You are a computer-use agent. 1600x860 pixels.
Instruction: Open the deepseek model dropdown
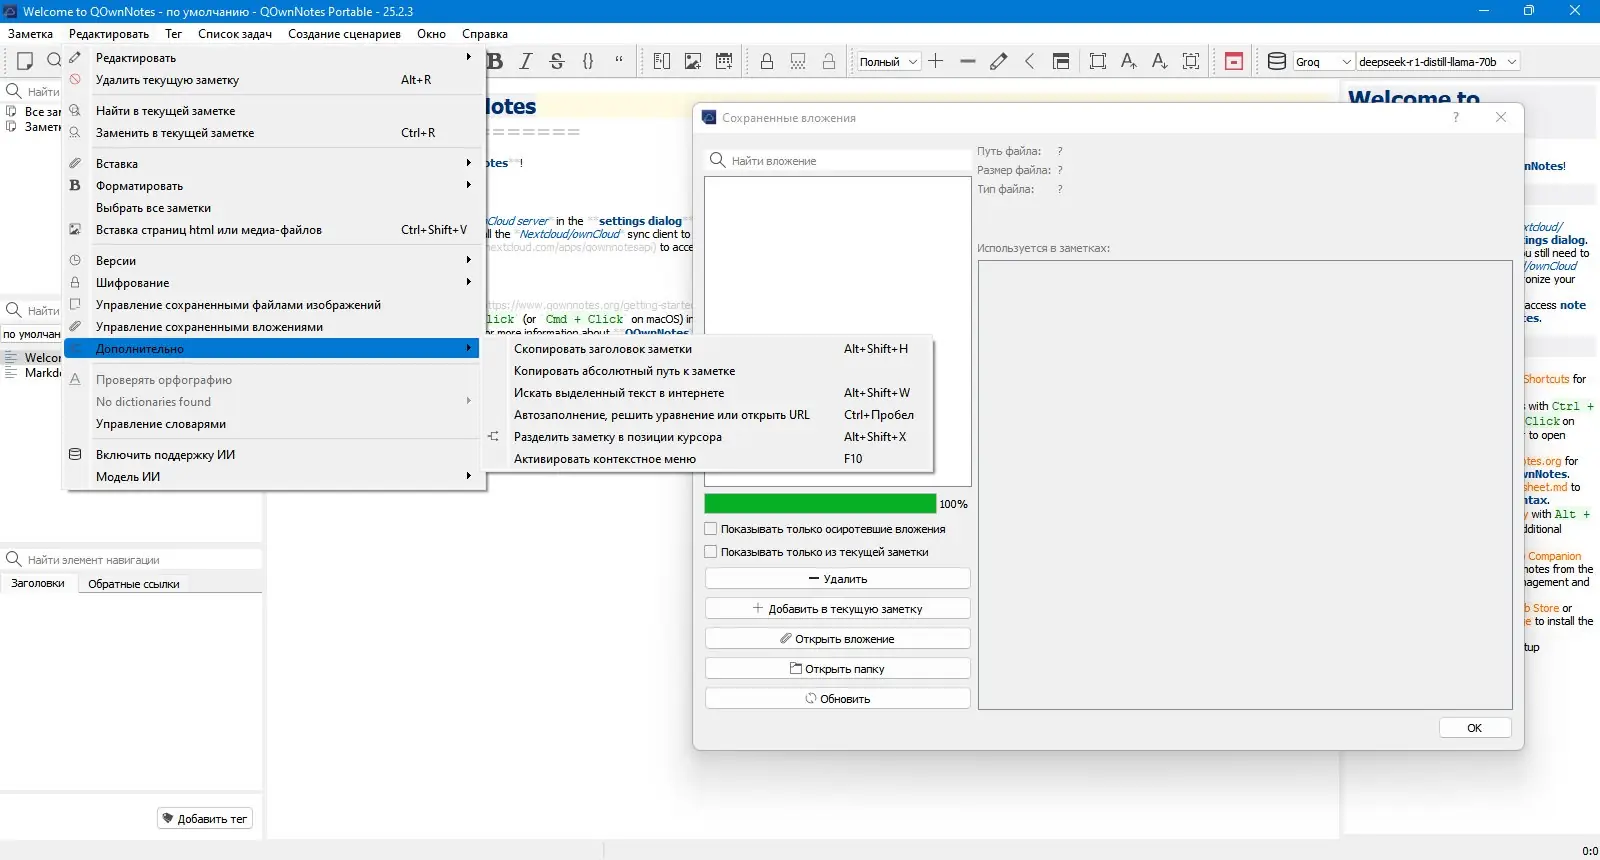(1437, 62)
